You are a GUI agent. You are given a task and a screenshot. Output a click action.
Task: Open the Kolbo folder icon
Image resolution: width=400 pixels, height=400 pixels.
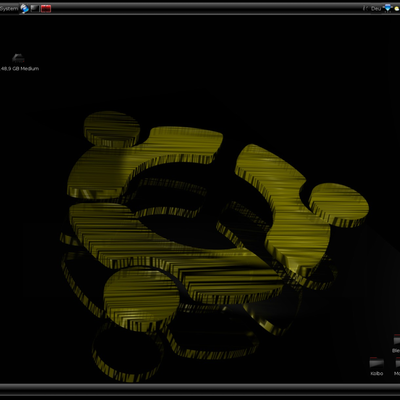(x=377, y=363)
